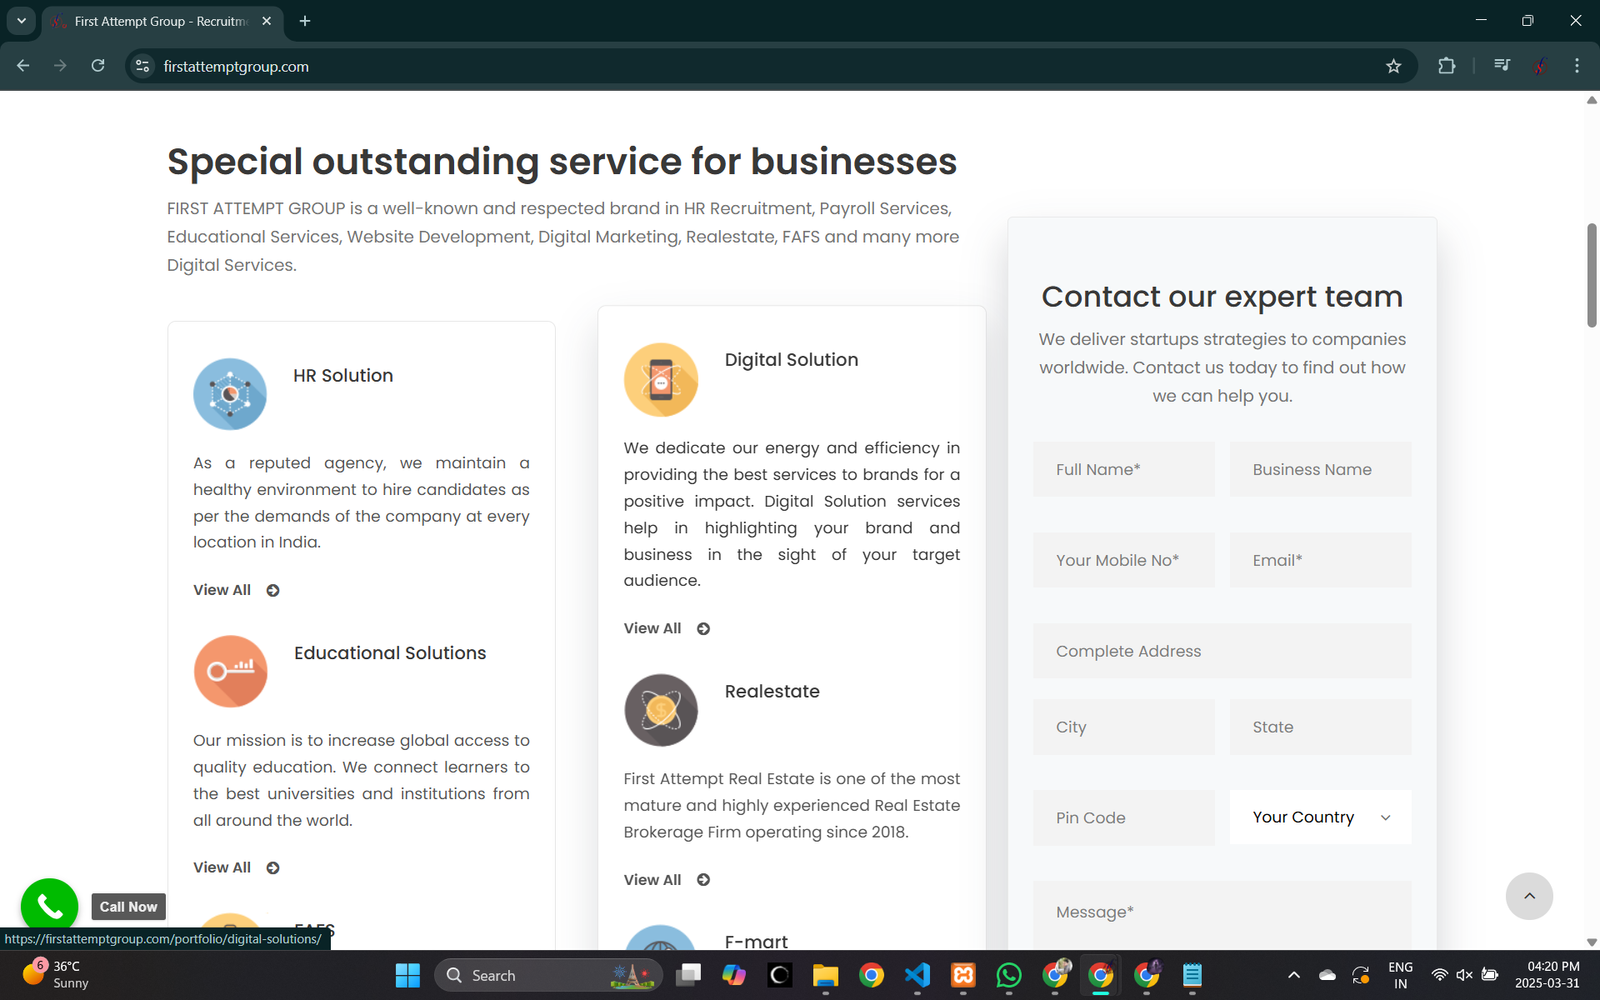Click the Educational Solutions key icon
Image resolution: width=1600 pixels, height=1000 pixels.
click(x=231, y=671)
